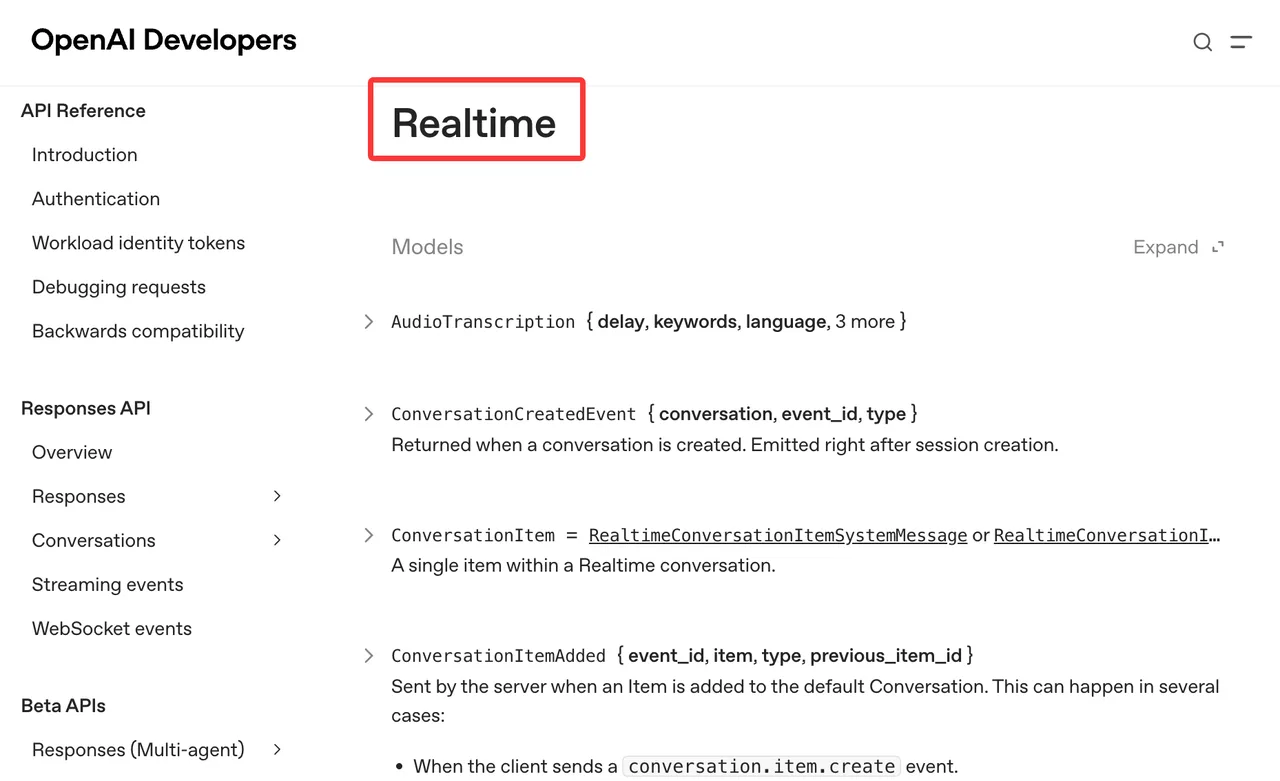The width and height of the screenshot is (1280, 781).
Task: Click the Models section heading
Action: pos(428,247)
